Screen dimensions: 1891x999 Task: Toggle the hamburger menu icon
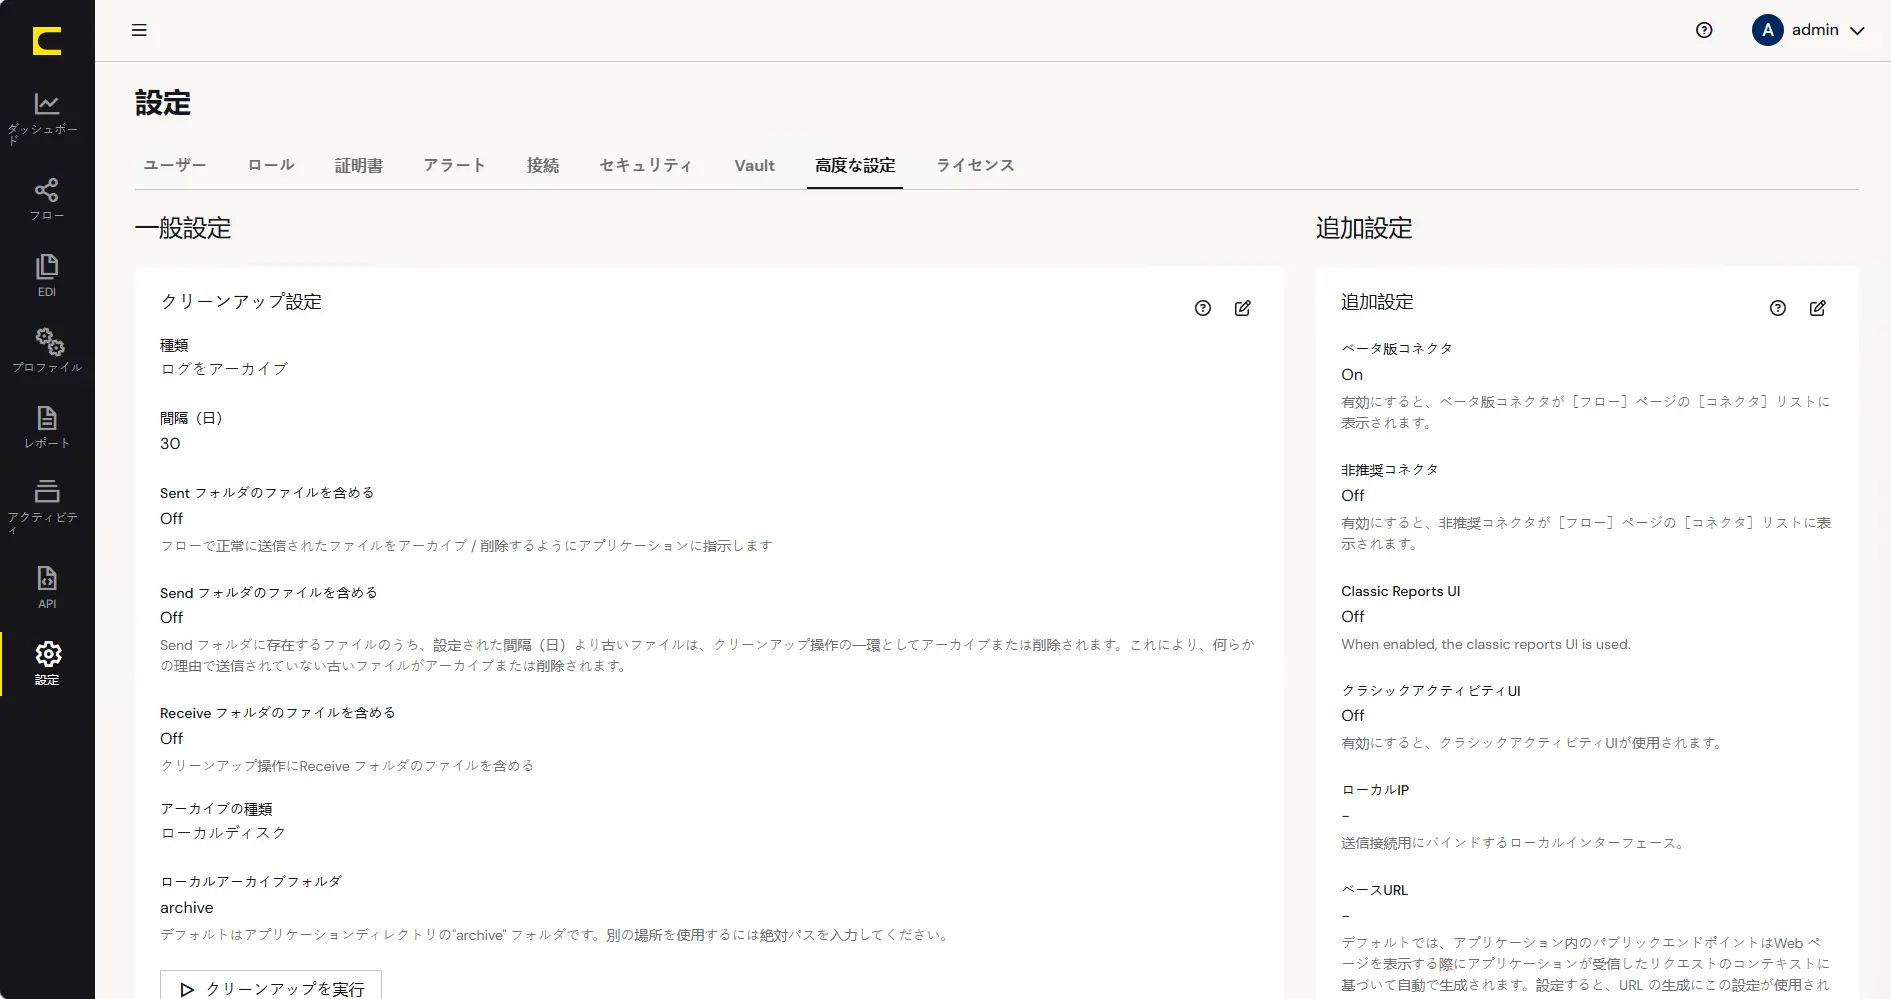pos(139,30)
